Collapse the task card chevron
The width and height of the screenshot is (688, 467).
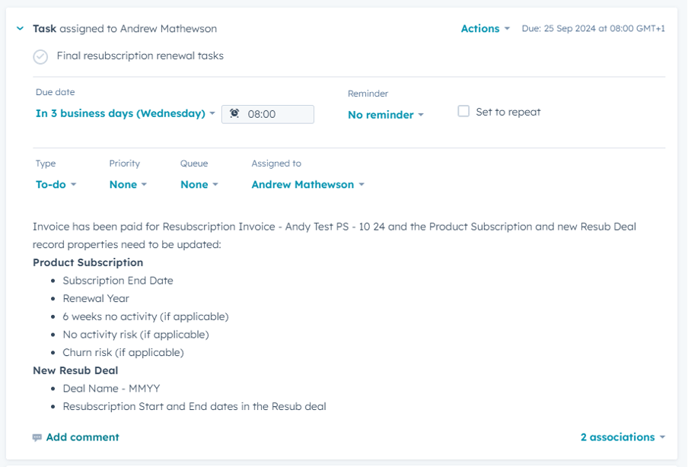pyautogui.click(x=21, y=29)
